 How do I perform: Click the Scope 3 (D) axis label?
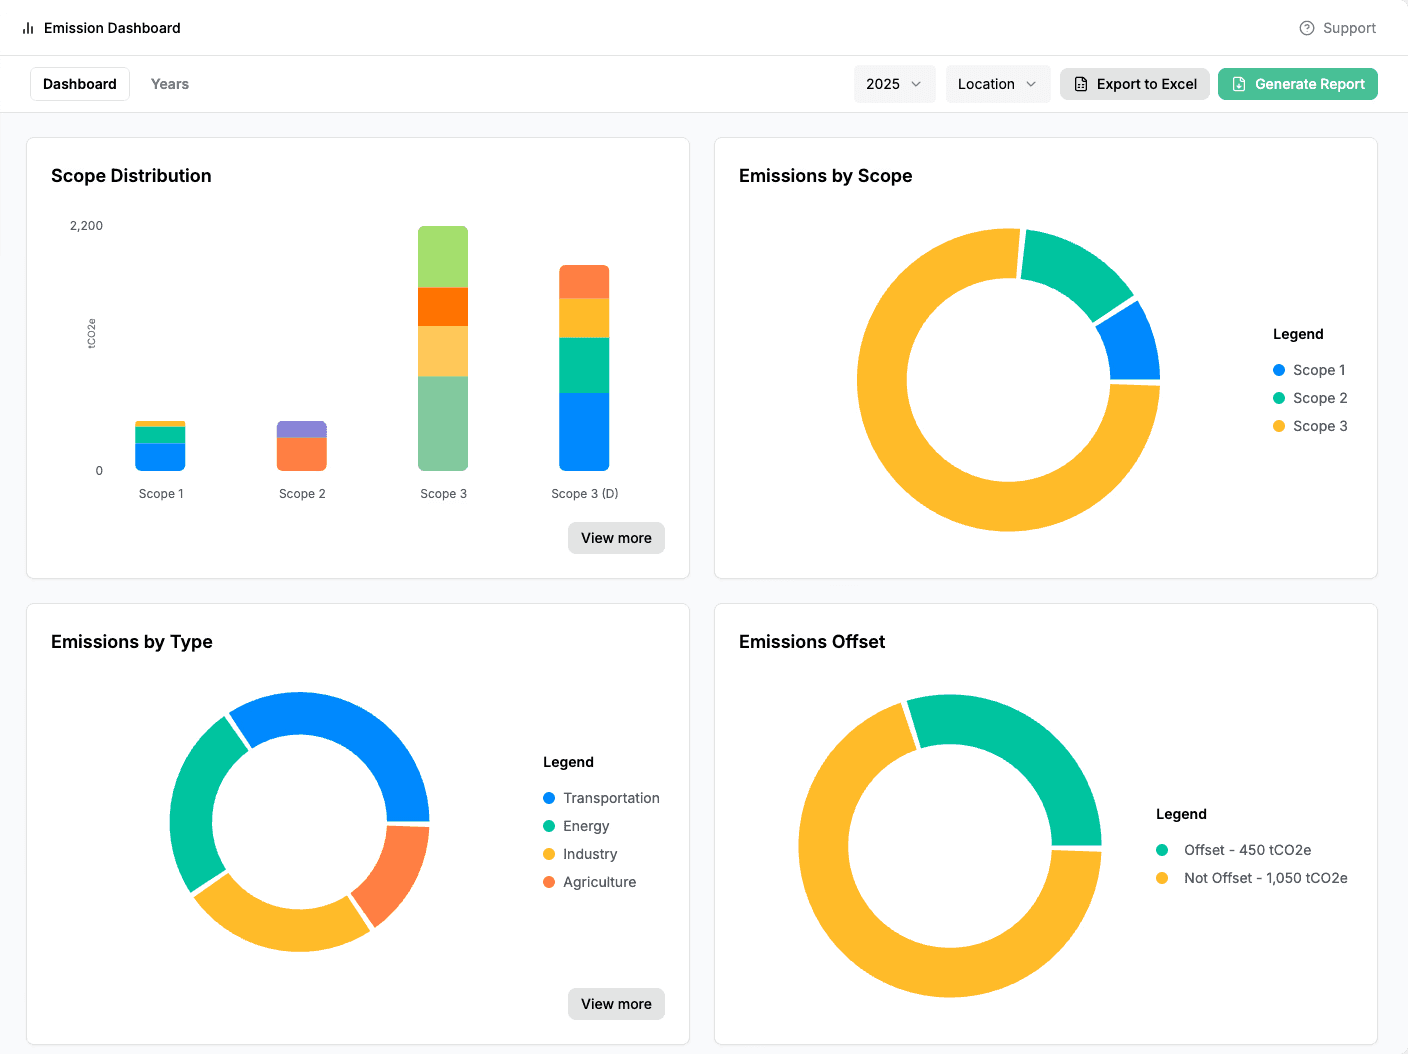coord(585,494)
